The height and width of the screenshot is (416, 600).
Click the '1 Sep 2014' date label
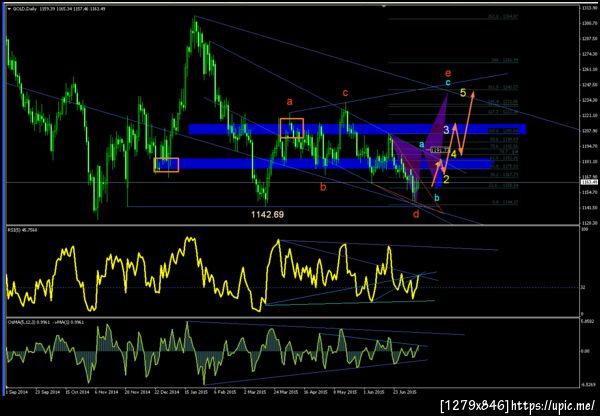[x=16, y=392]
